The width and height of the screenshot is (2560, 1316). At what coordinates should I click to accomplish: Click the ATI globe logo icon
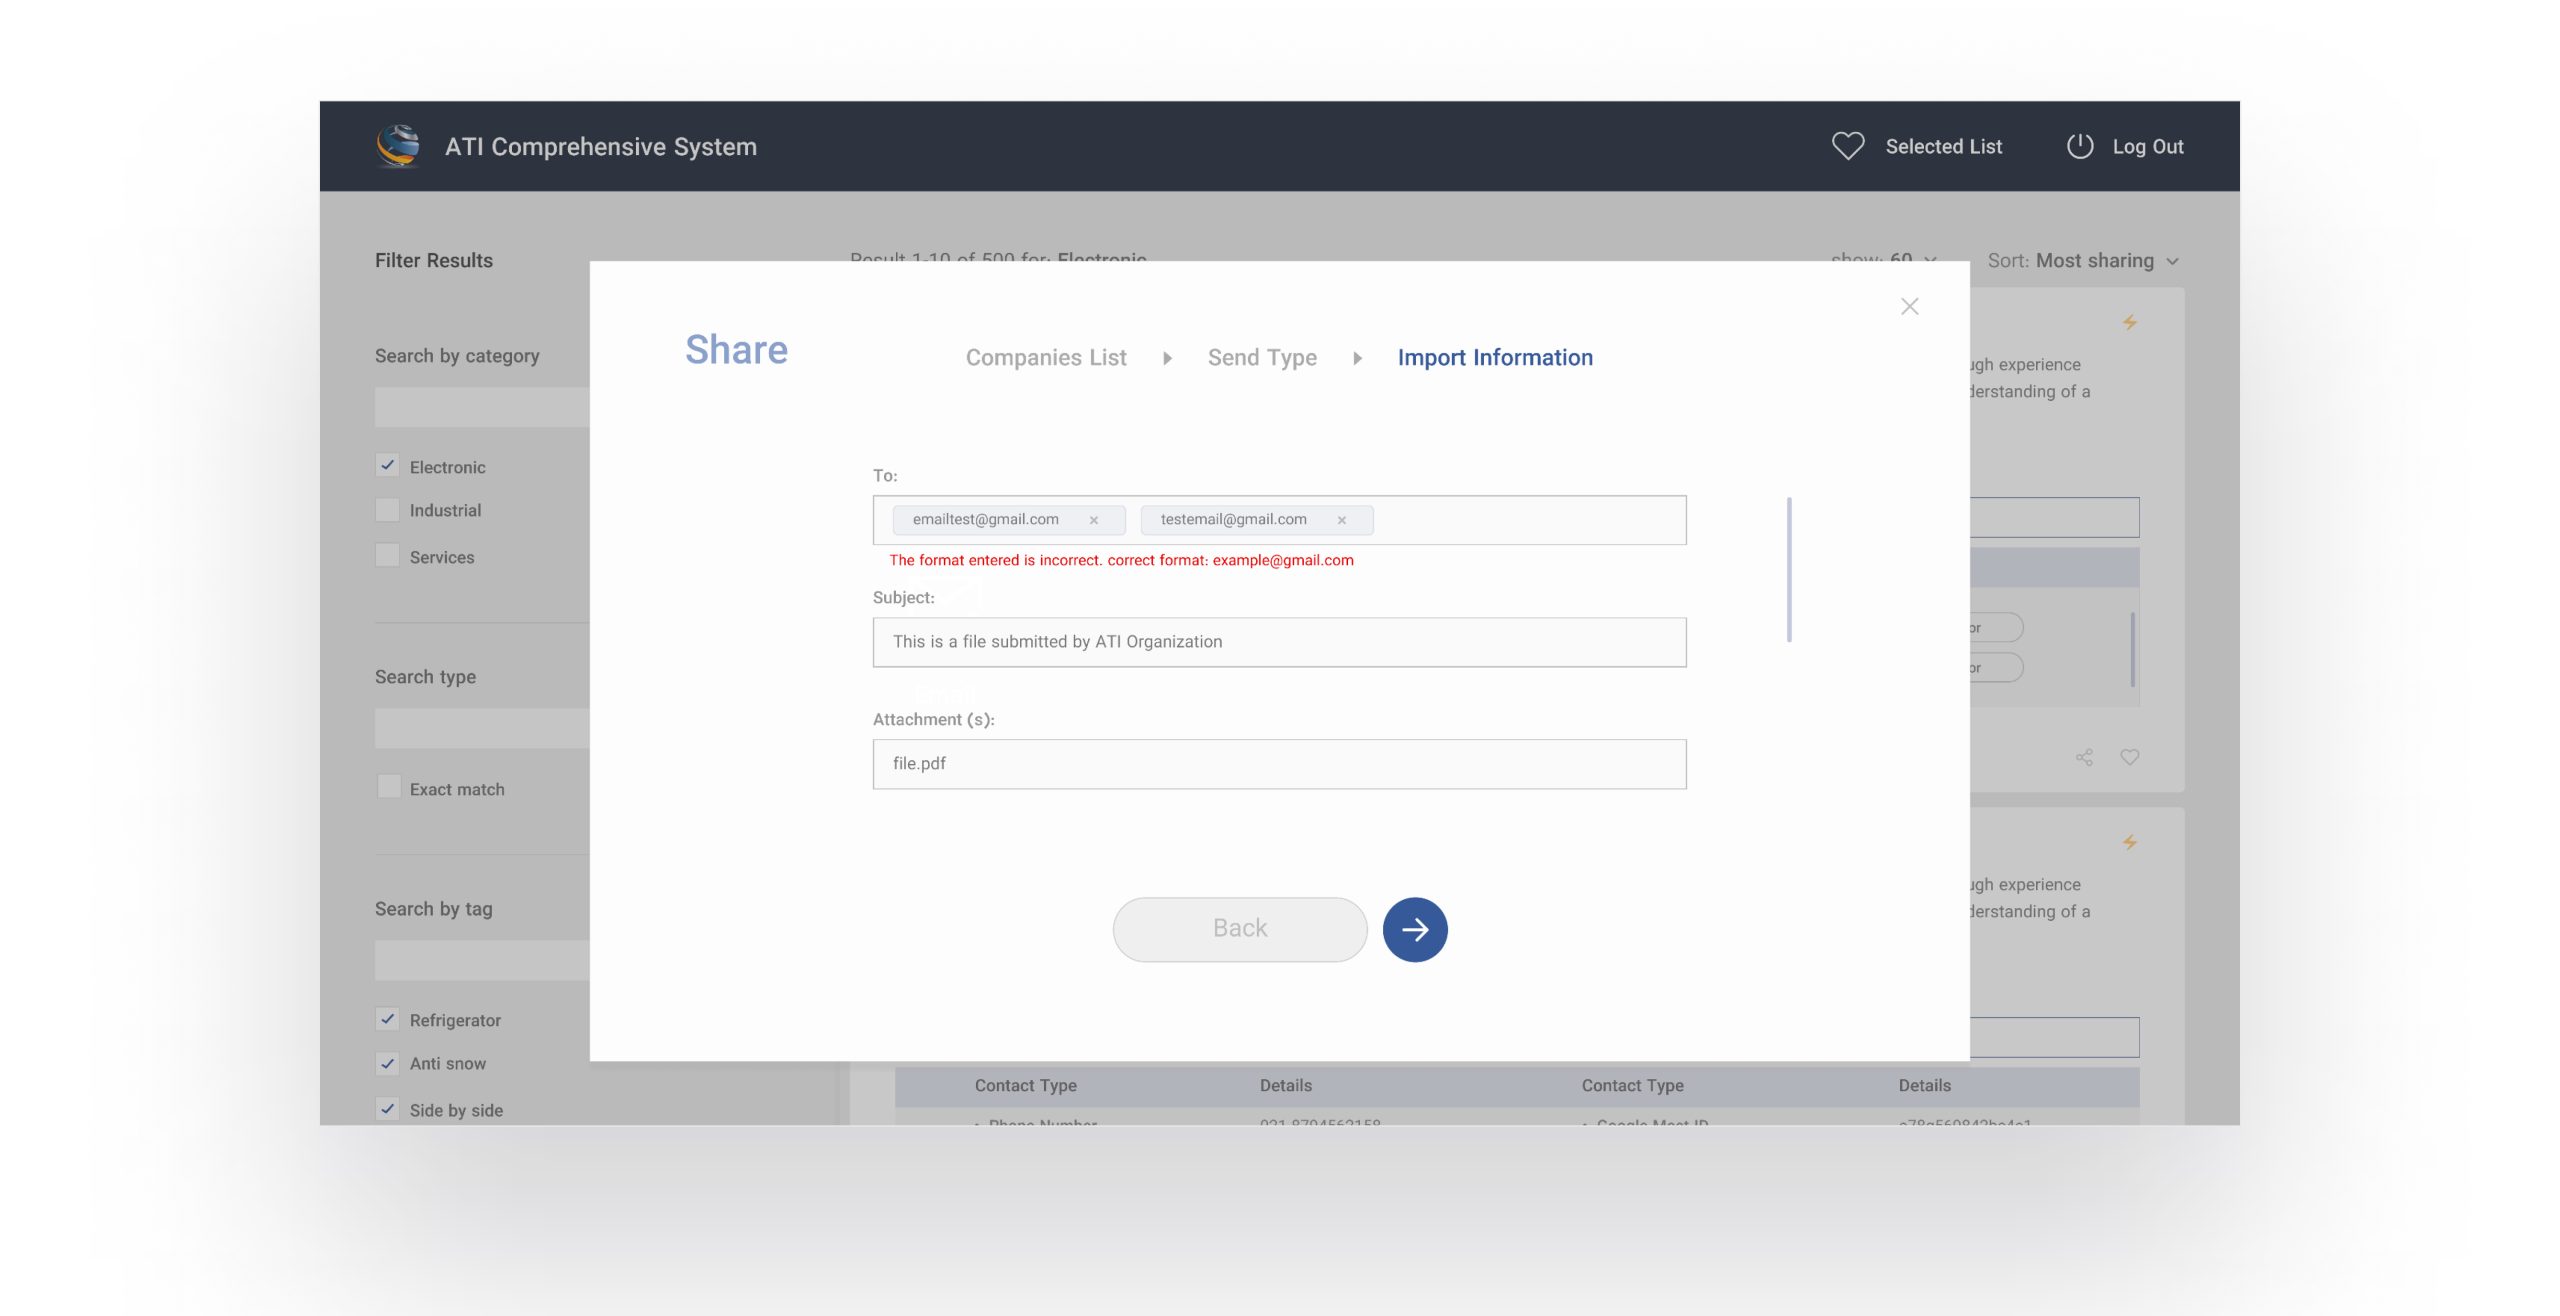point(398,146)
